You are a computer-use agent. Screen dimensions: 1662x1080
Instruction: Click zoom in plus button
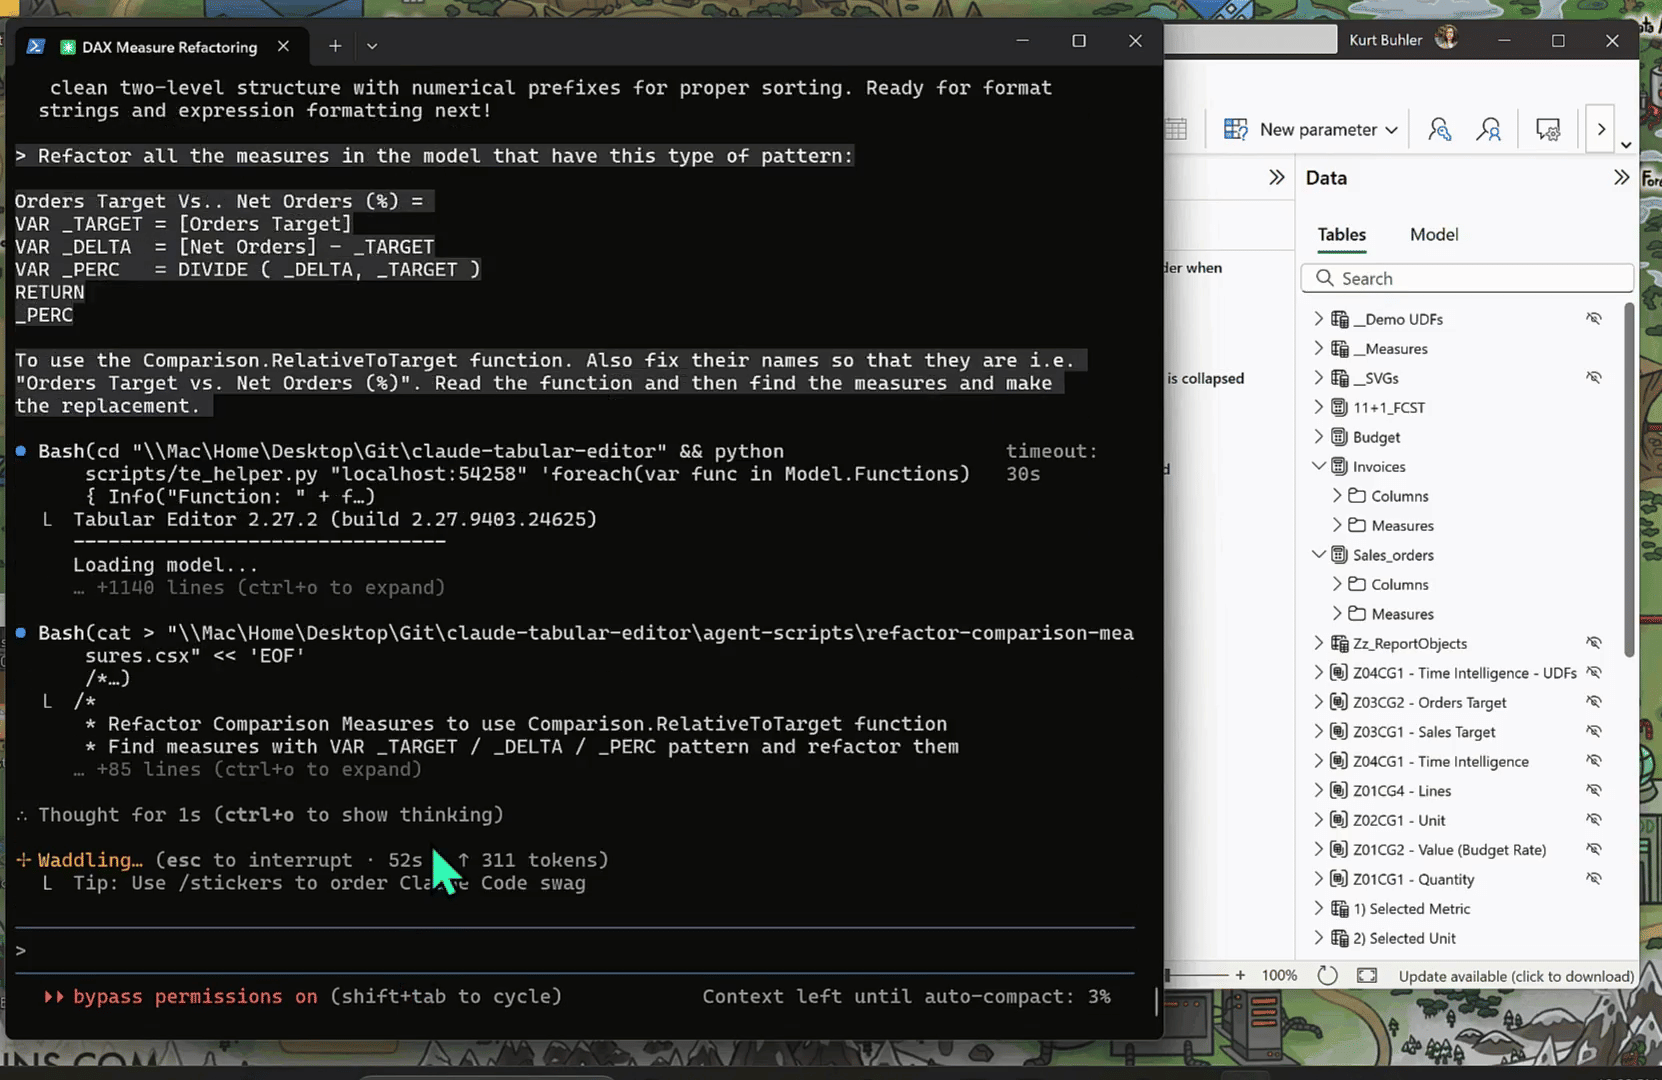click(1240, 975)
